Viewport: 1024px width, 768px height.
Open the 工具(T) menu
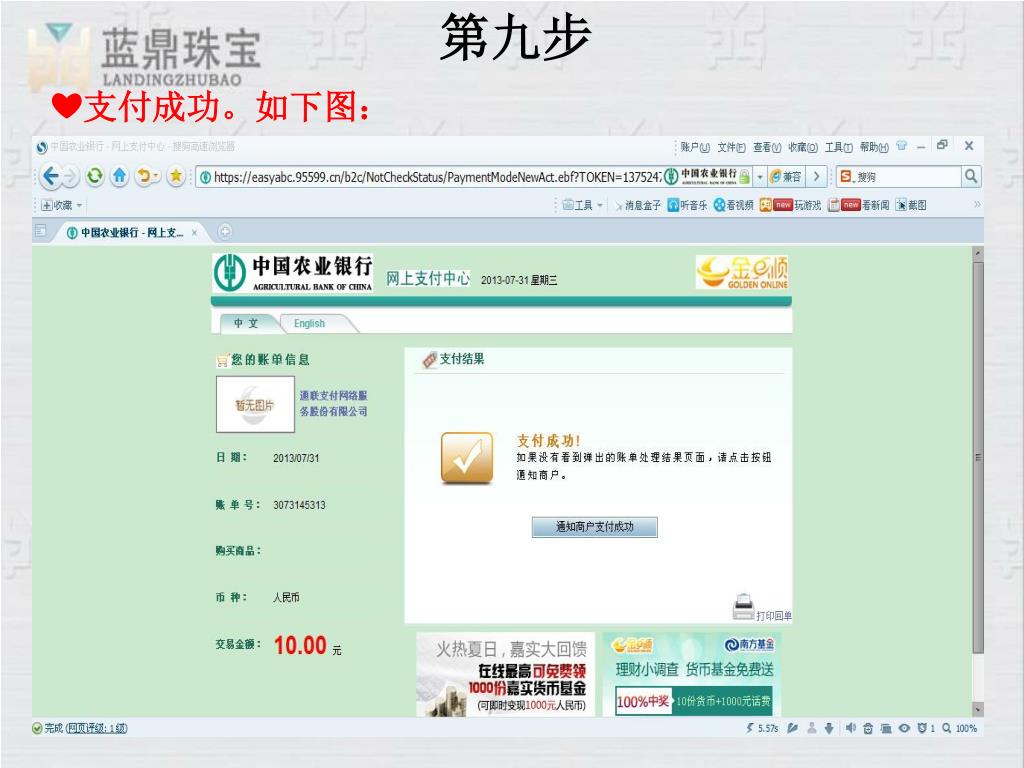[839, 148]
